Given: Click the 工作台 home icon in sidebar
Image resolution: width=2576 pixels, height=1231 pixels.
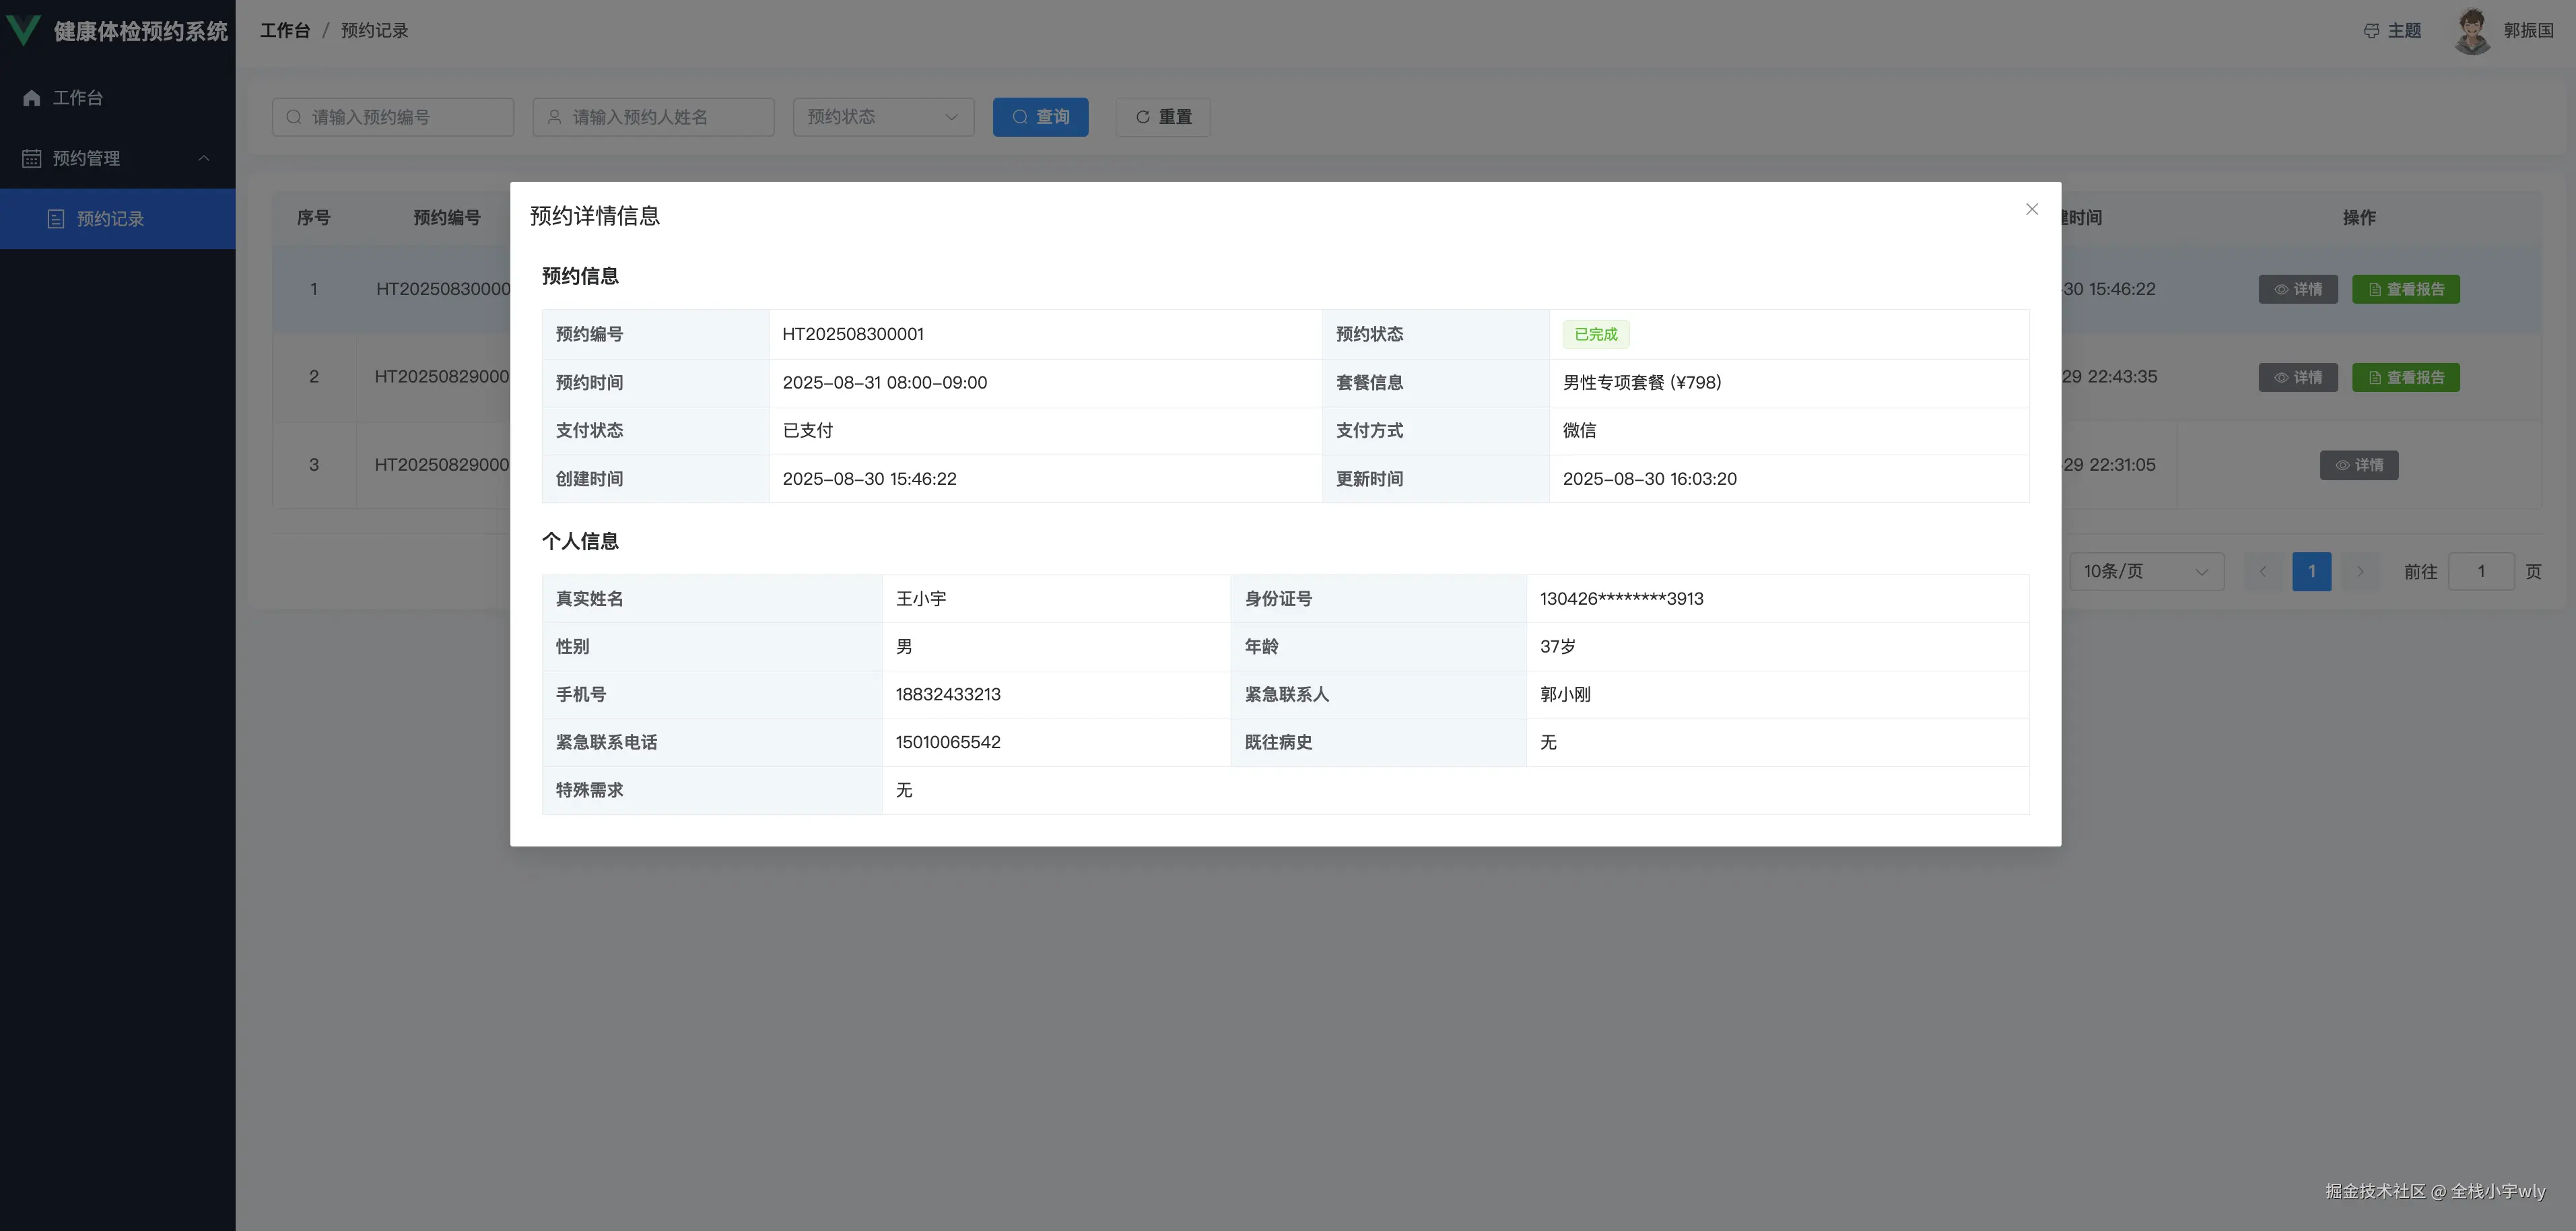Looking at the screenshot, I should click(32, 98).
